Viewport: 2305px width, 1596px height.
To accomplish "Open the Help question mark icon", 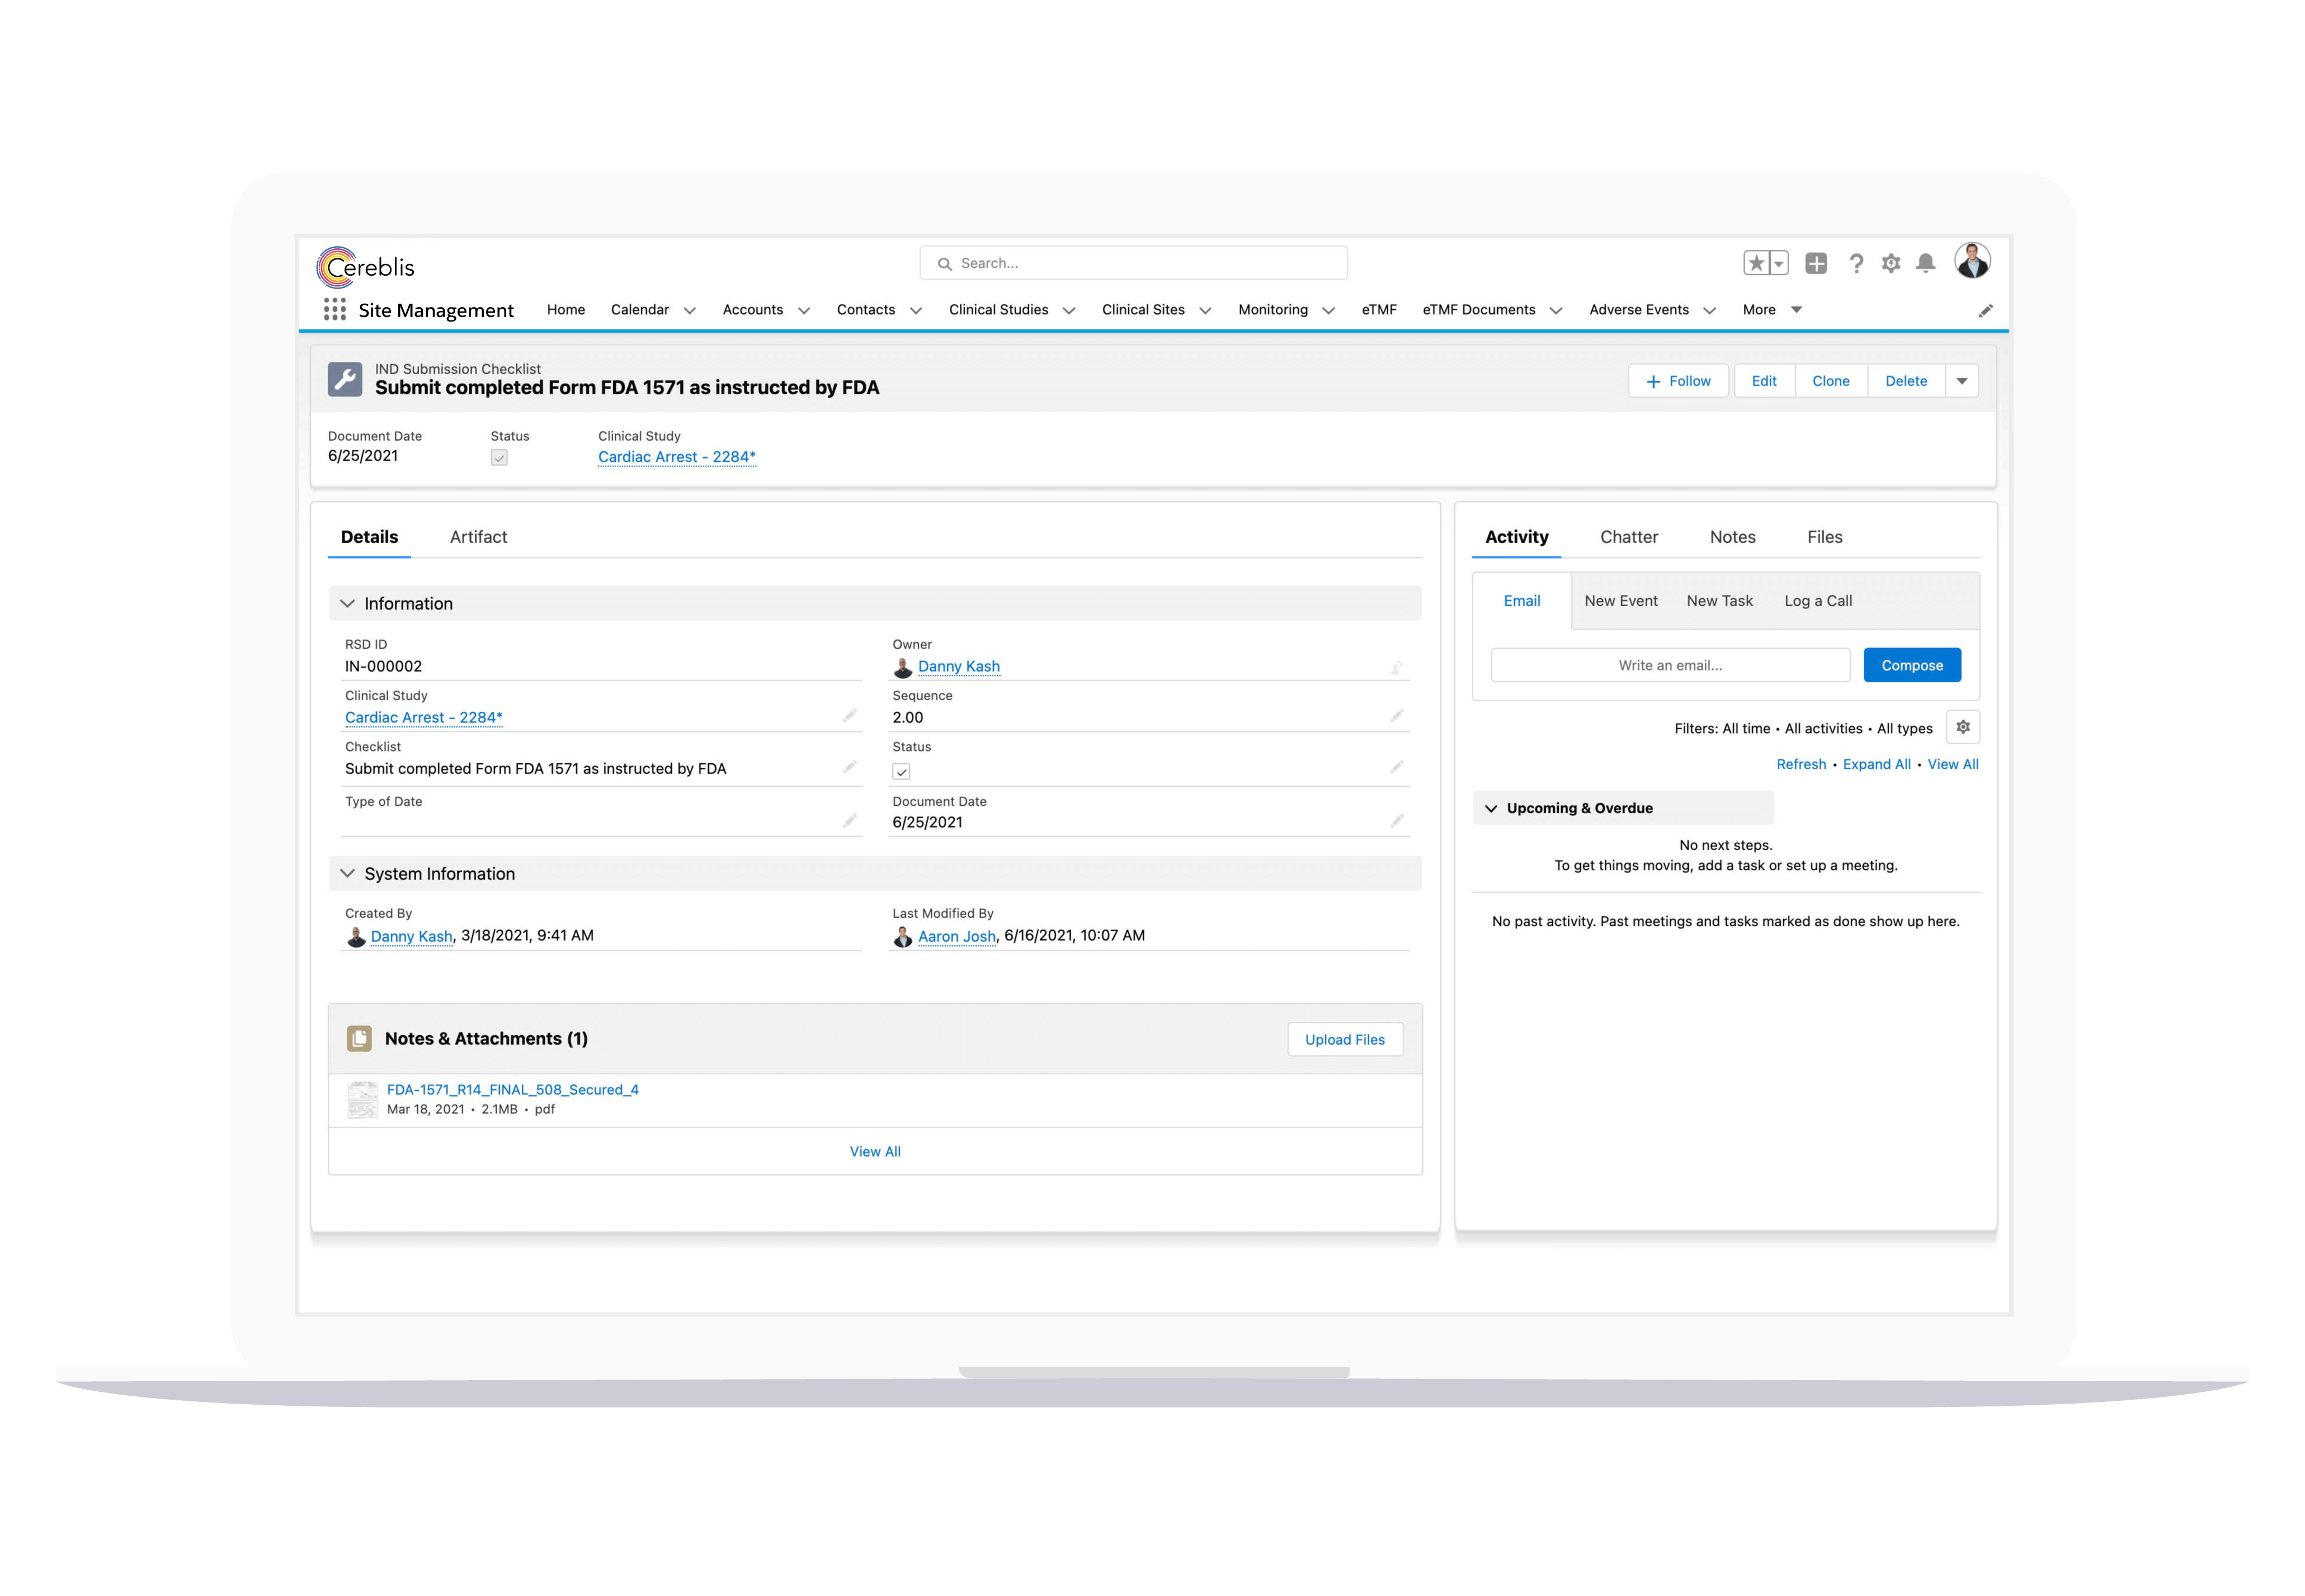I will click(1856, 263).
